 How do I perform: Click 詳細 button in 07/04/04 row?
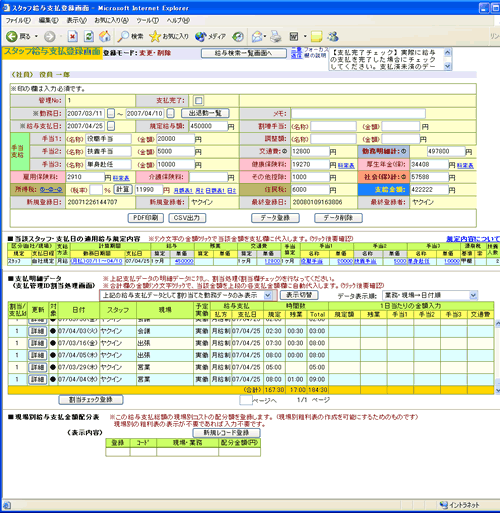37,379
